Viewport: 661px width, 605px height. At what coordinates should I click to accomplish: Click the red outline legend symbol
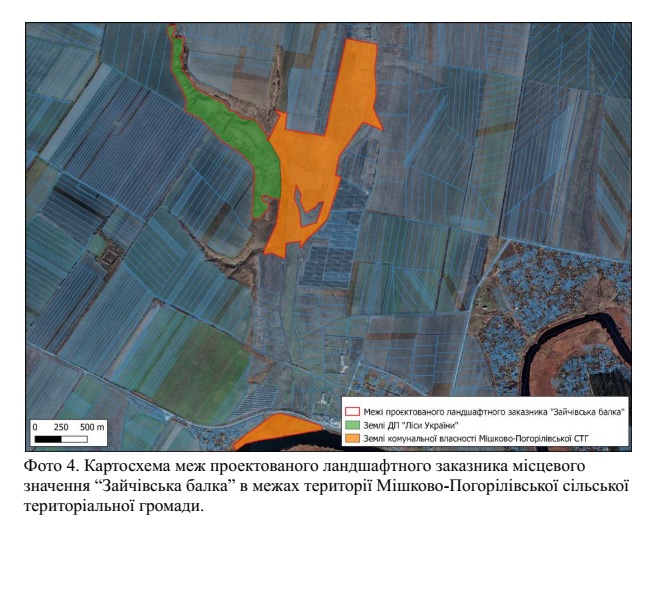tap(351, 412)
